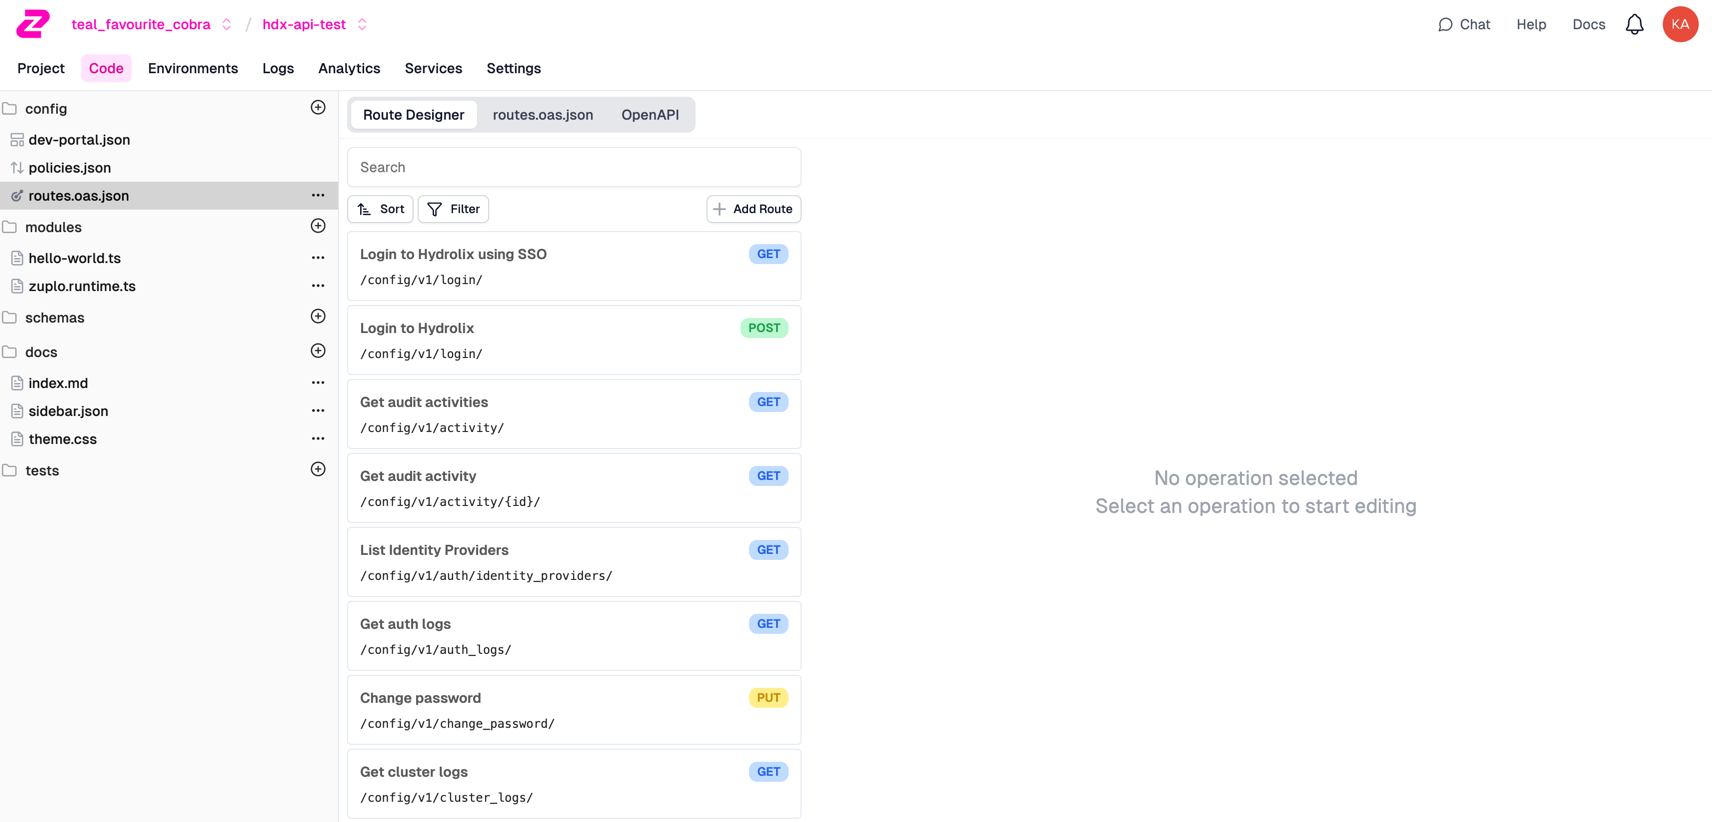Expand the hdx-api-test project switcher

[362, 25]
